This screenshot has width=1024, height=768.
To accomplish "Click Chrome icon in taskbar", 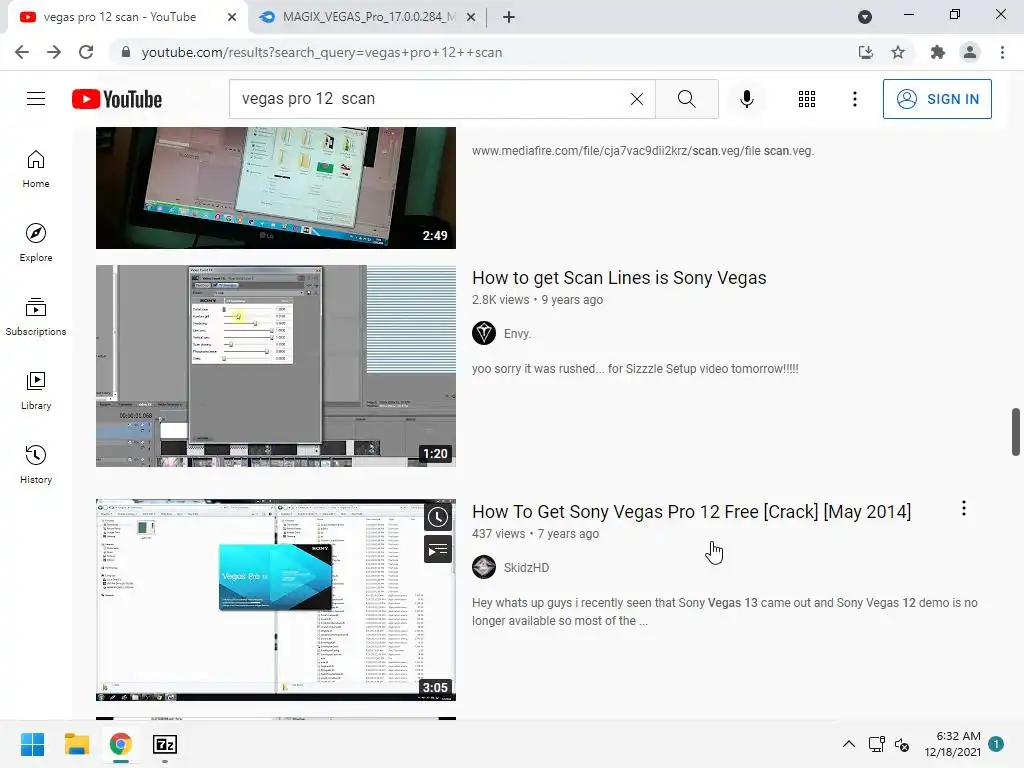I will [x=120, y=744].
